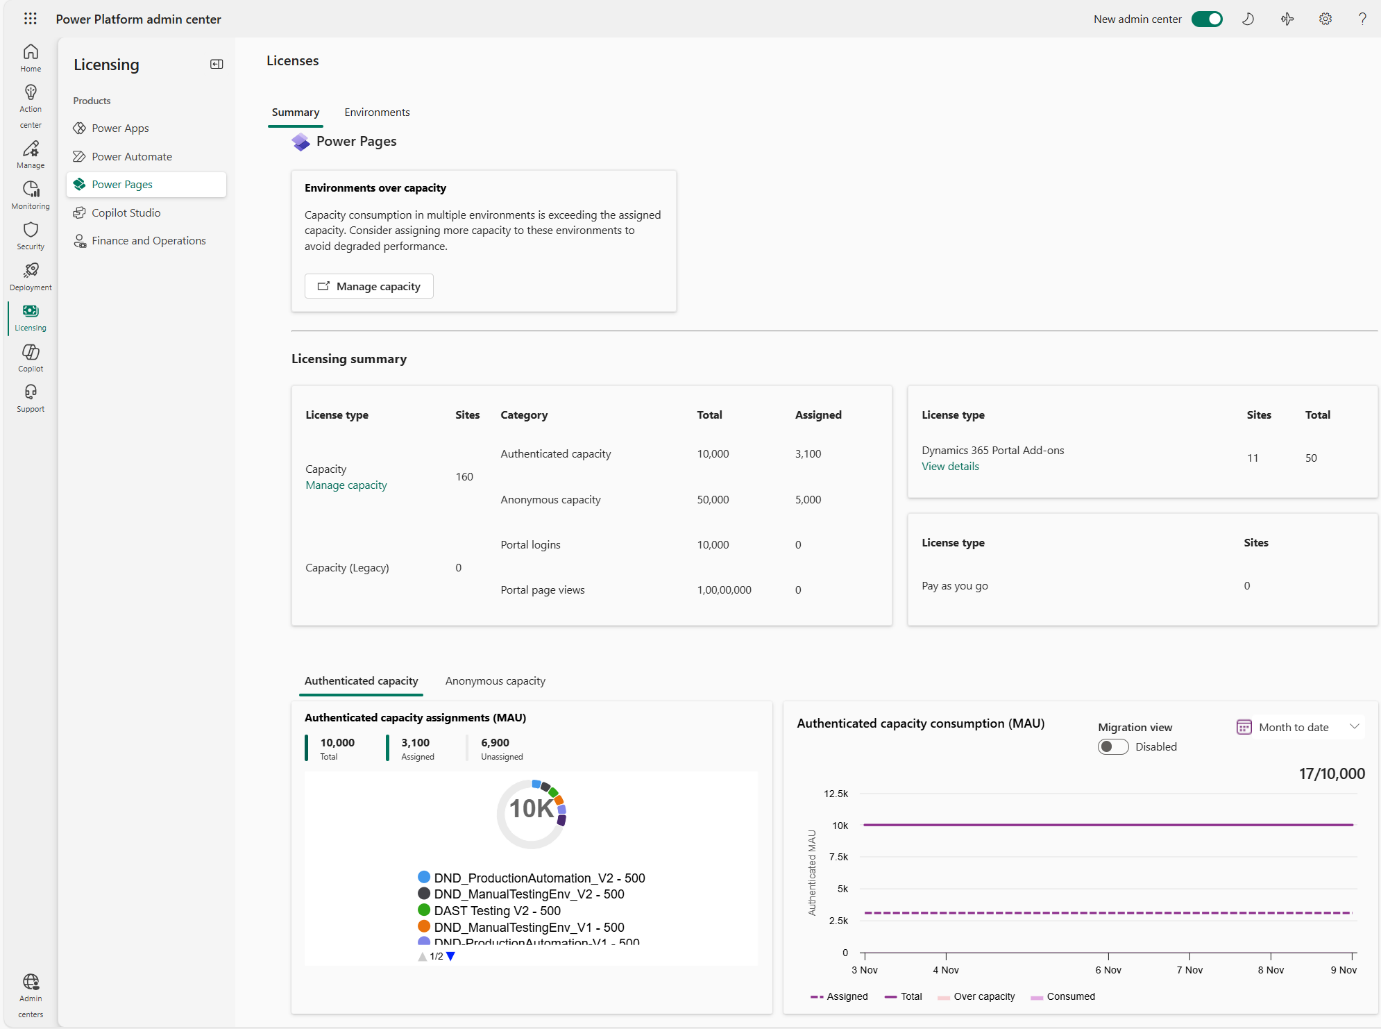Switch to the Environments tab

click(377, 112)
